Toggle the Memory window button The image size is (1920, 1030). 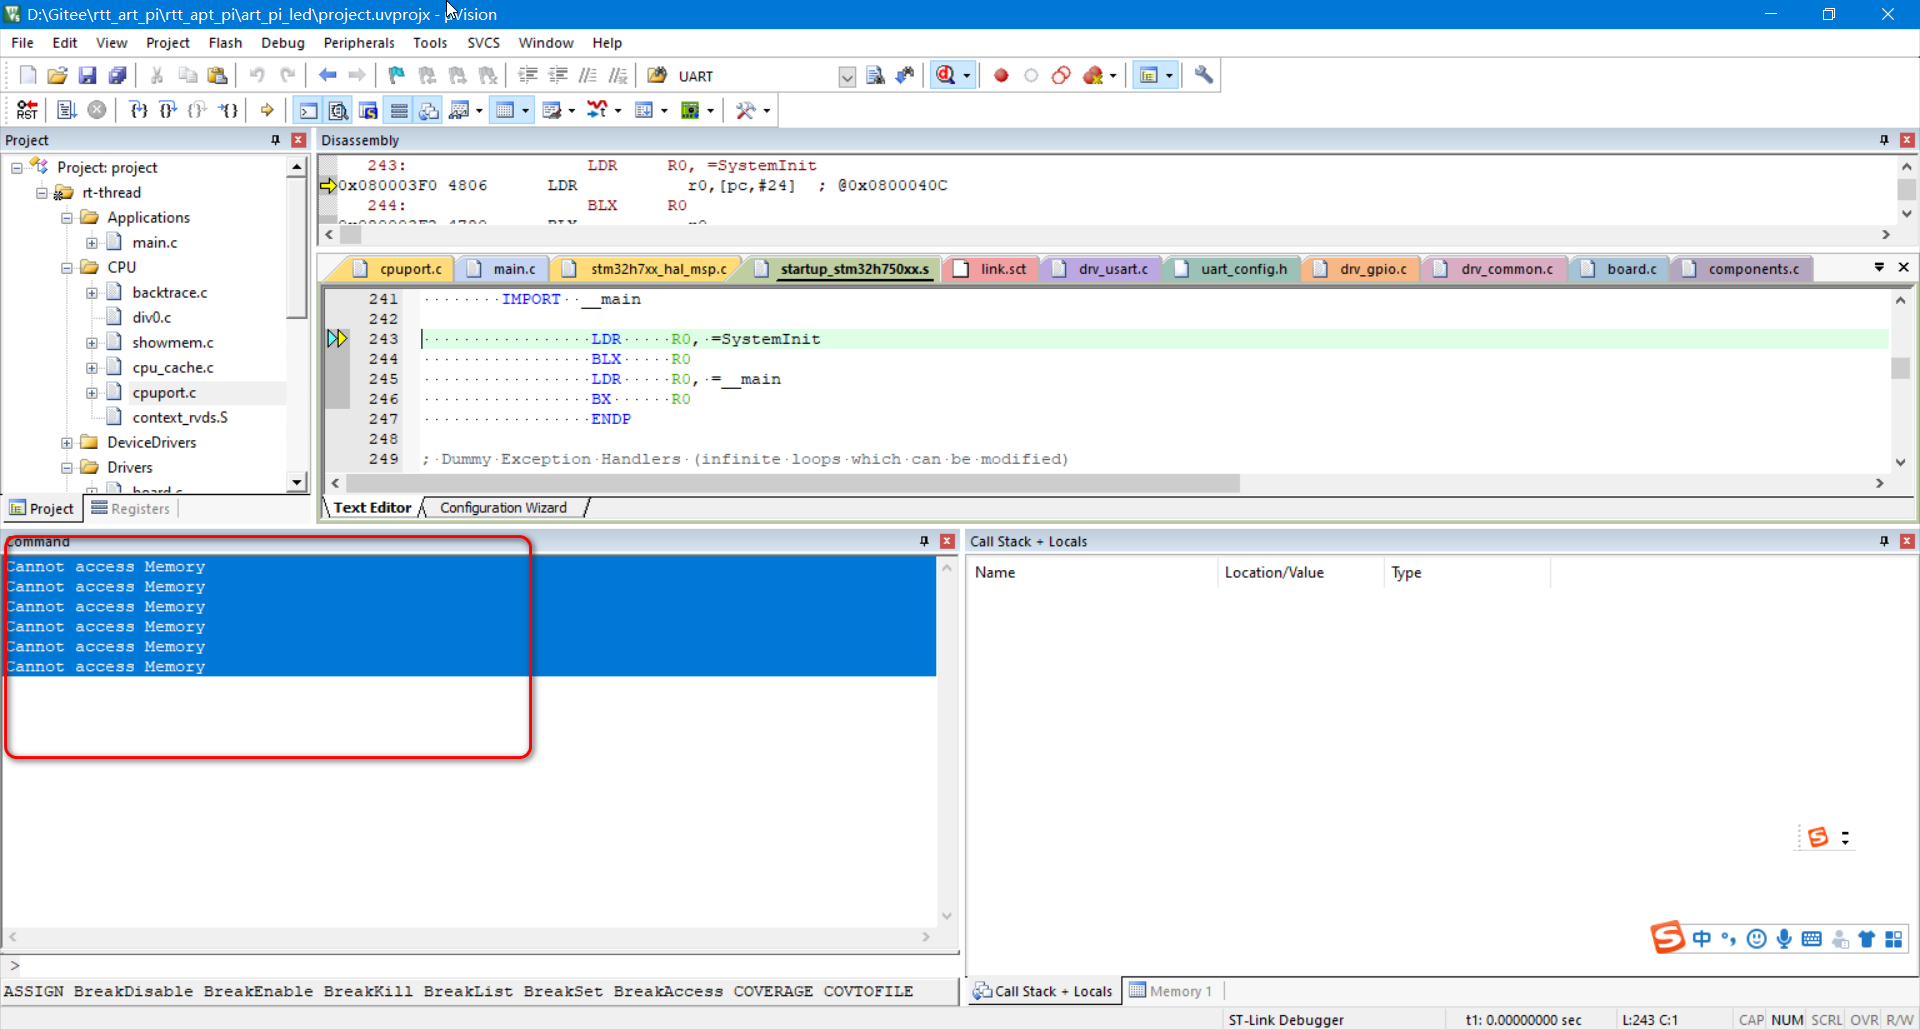pyautogui.click(x=505, y=110)
